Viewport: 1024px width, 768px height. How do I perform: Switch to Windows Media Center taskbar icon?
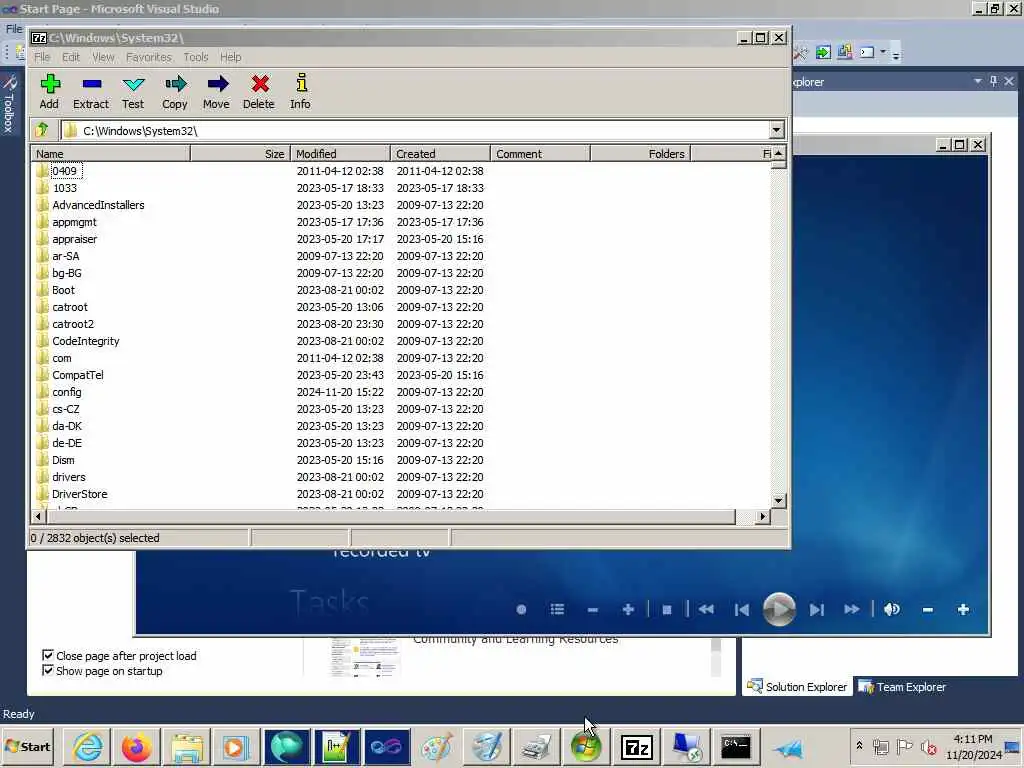coord(586,746)
